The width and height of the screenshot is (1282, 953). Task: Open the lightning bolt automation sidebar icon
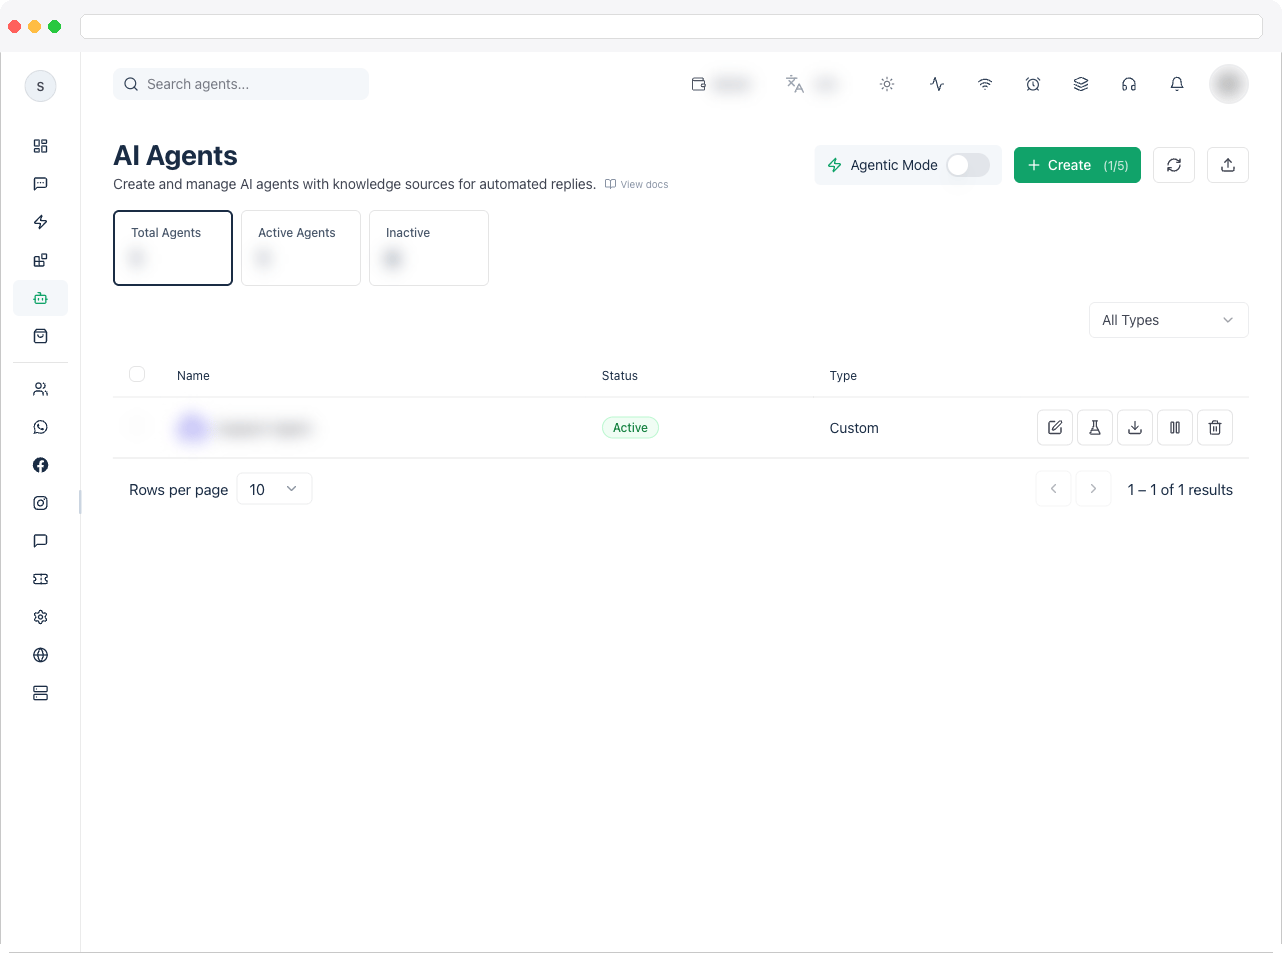point(40,222)
